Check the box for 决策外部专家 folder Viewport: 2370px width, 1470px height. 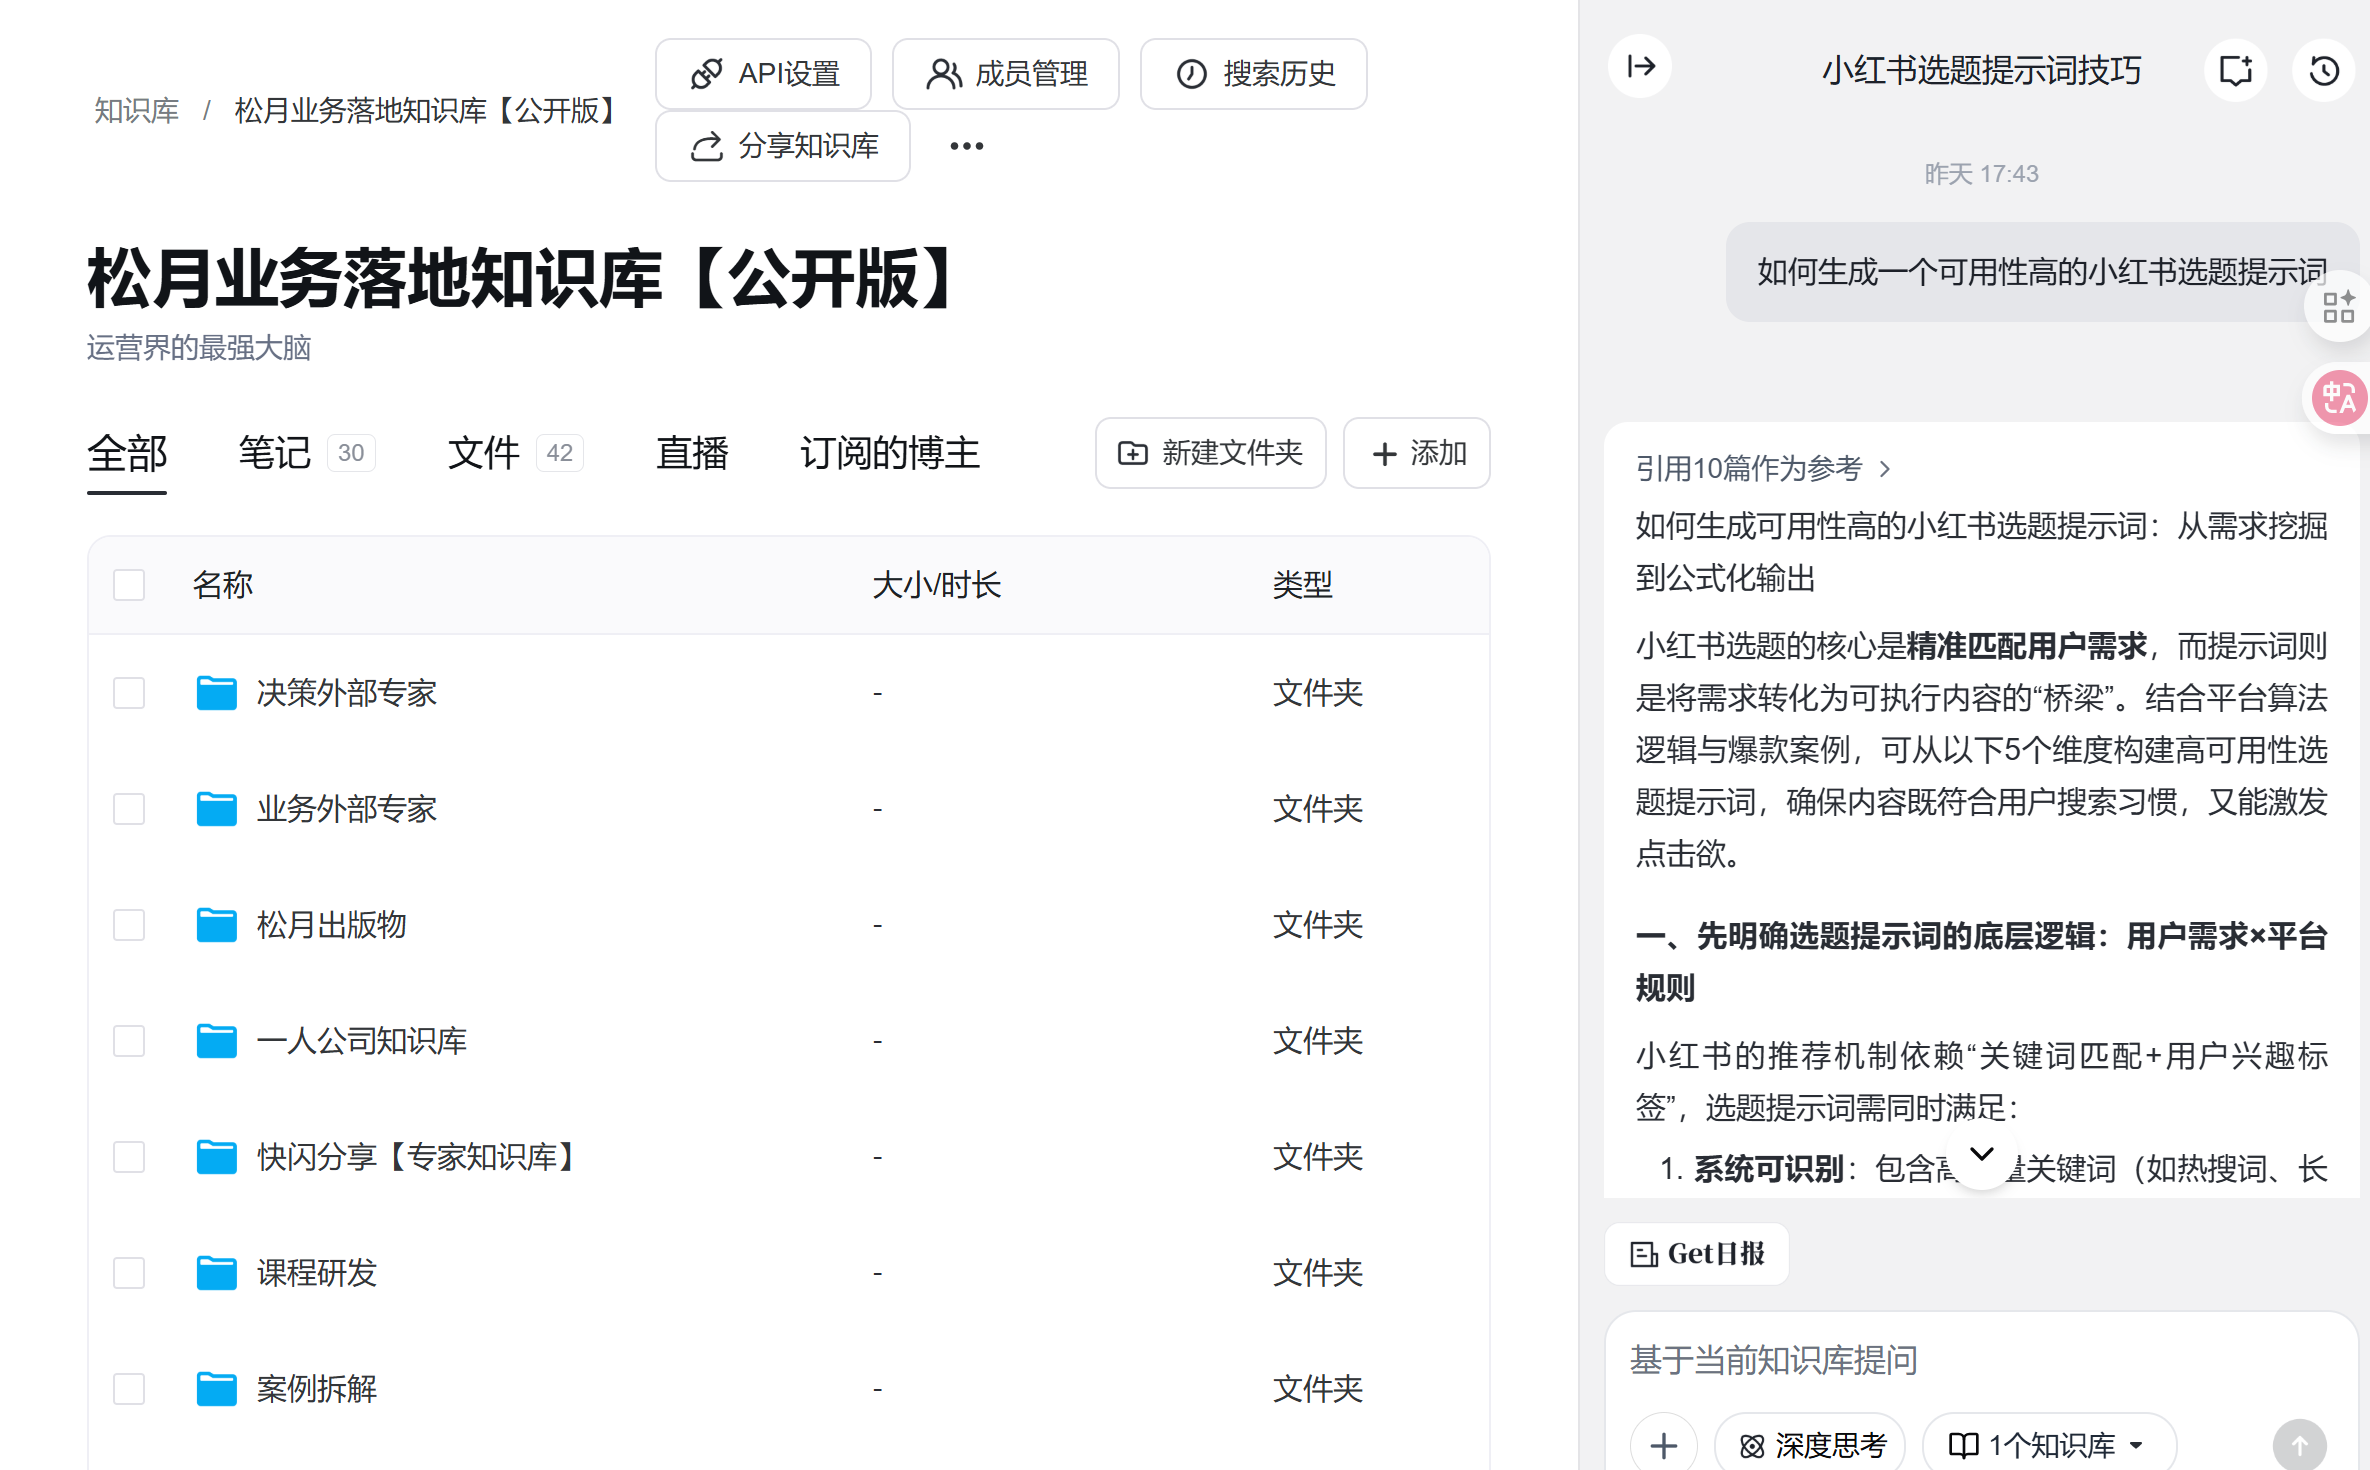(x=129, y=693)
